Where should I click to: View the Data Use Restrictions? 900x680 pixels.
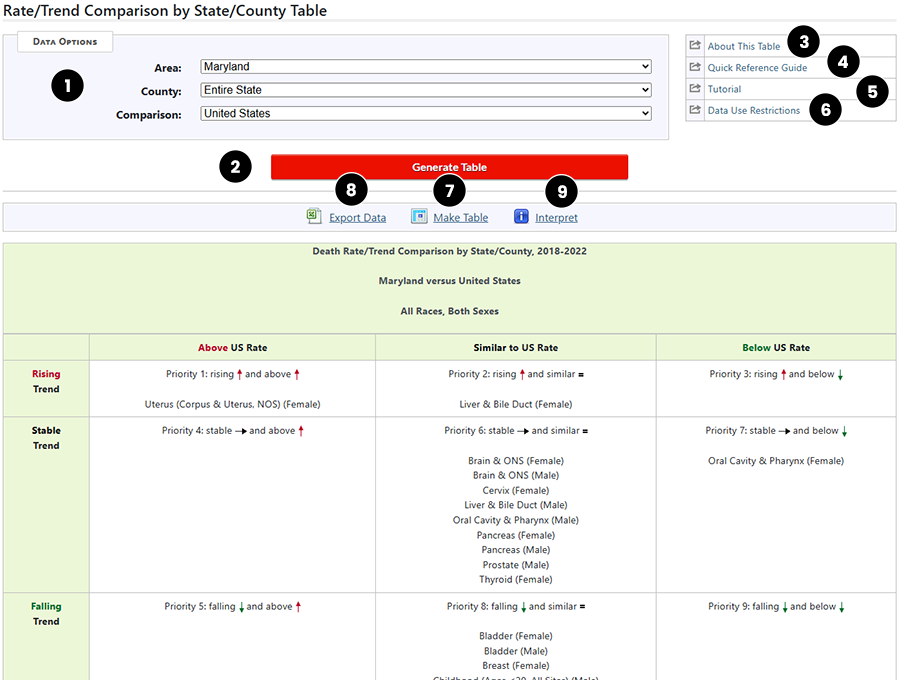[751, 110]
